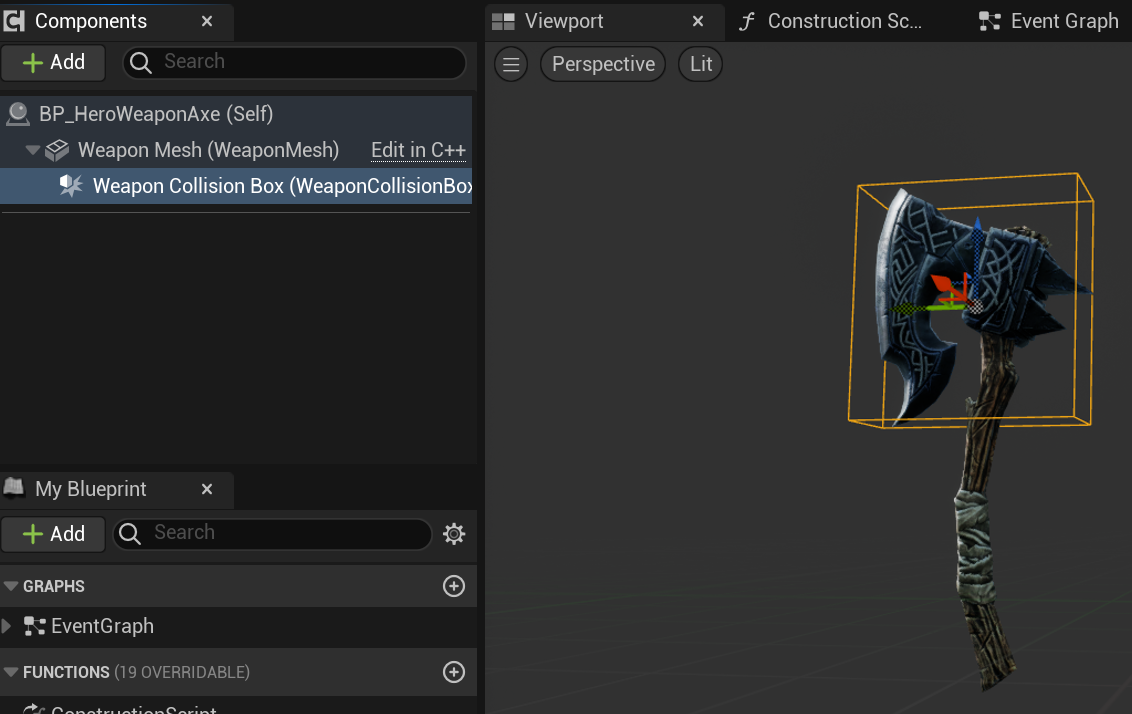The width and height of the screenshot is (1132, 714).
Task: Click Add button in Components panel
Action: tap(54, 62)
